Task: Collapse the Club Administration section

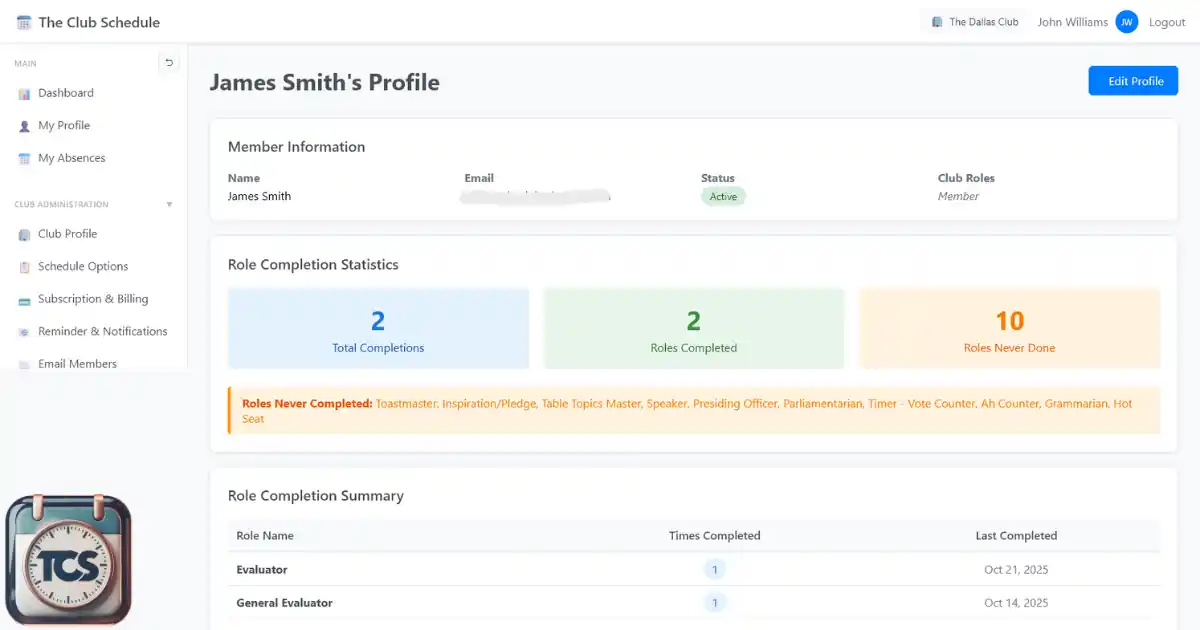Action: pyautogui.click(x=169, y=205)
